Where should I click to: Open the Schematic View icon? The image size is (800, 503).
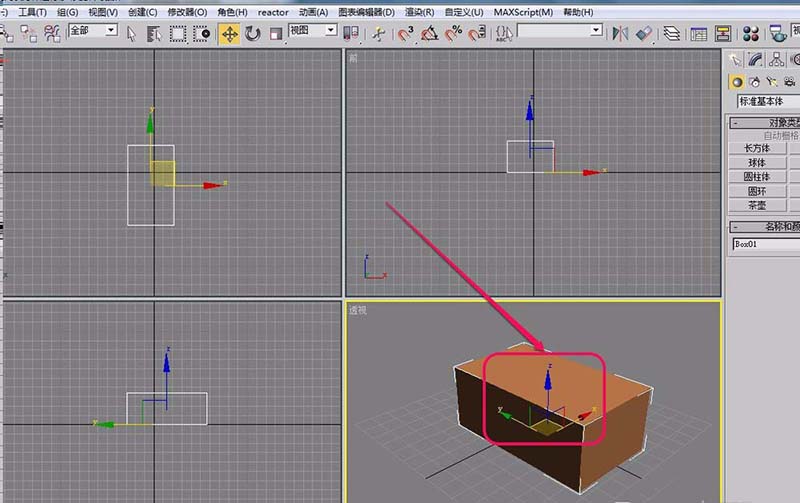point(722,34)
